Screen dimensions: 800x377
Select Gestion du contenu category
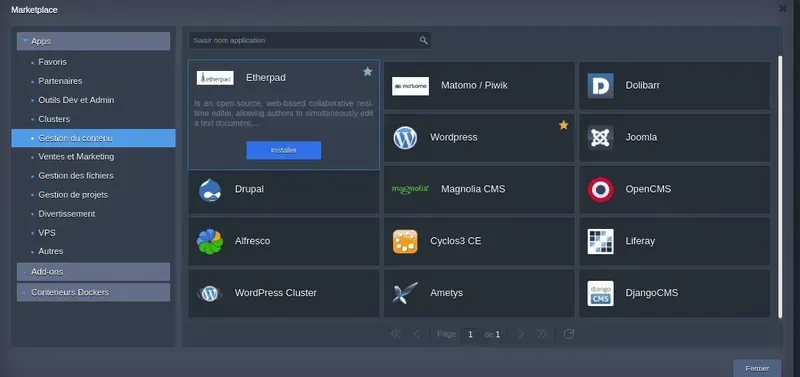pos(93,138)
